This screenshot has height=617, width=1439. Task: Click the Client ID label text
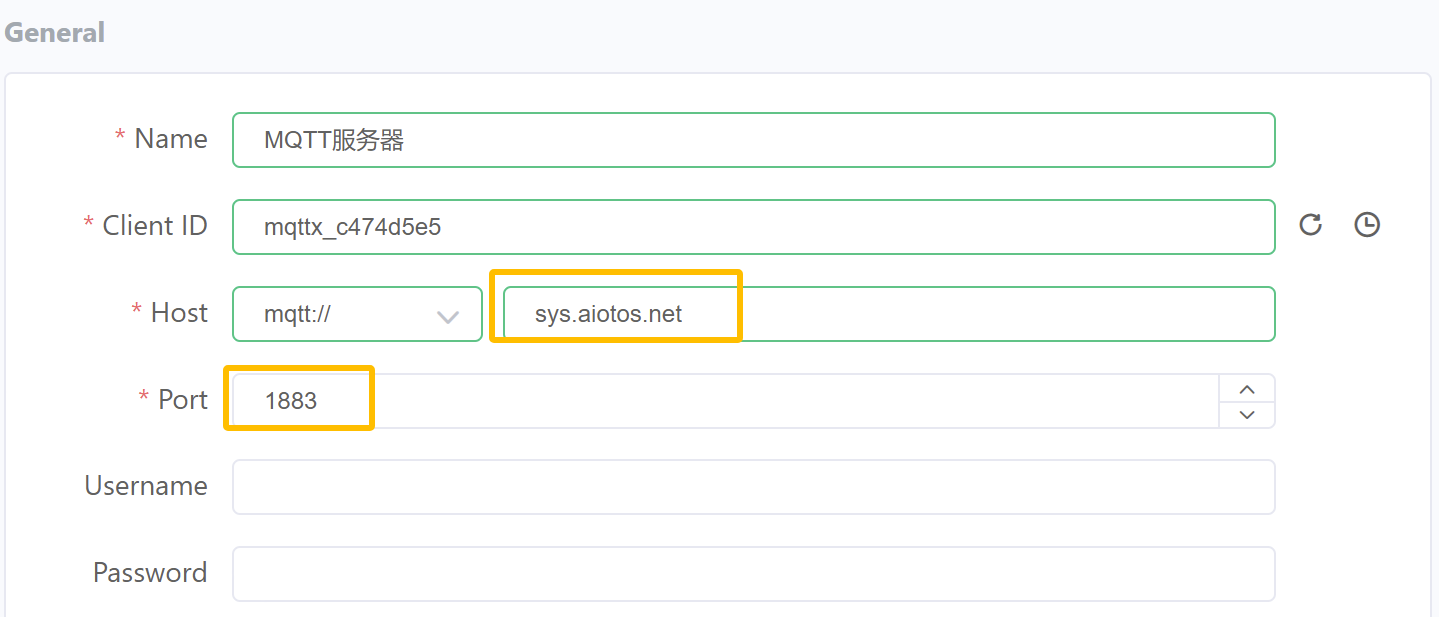[x=155, y=226]
